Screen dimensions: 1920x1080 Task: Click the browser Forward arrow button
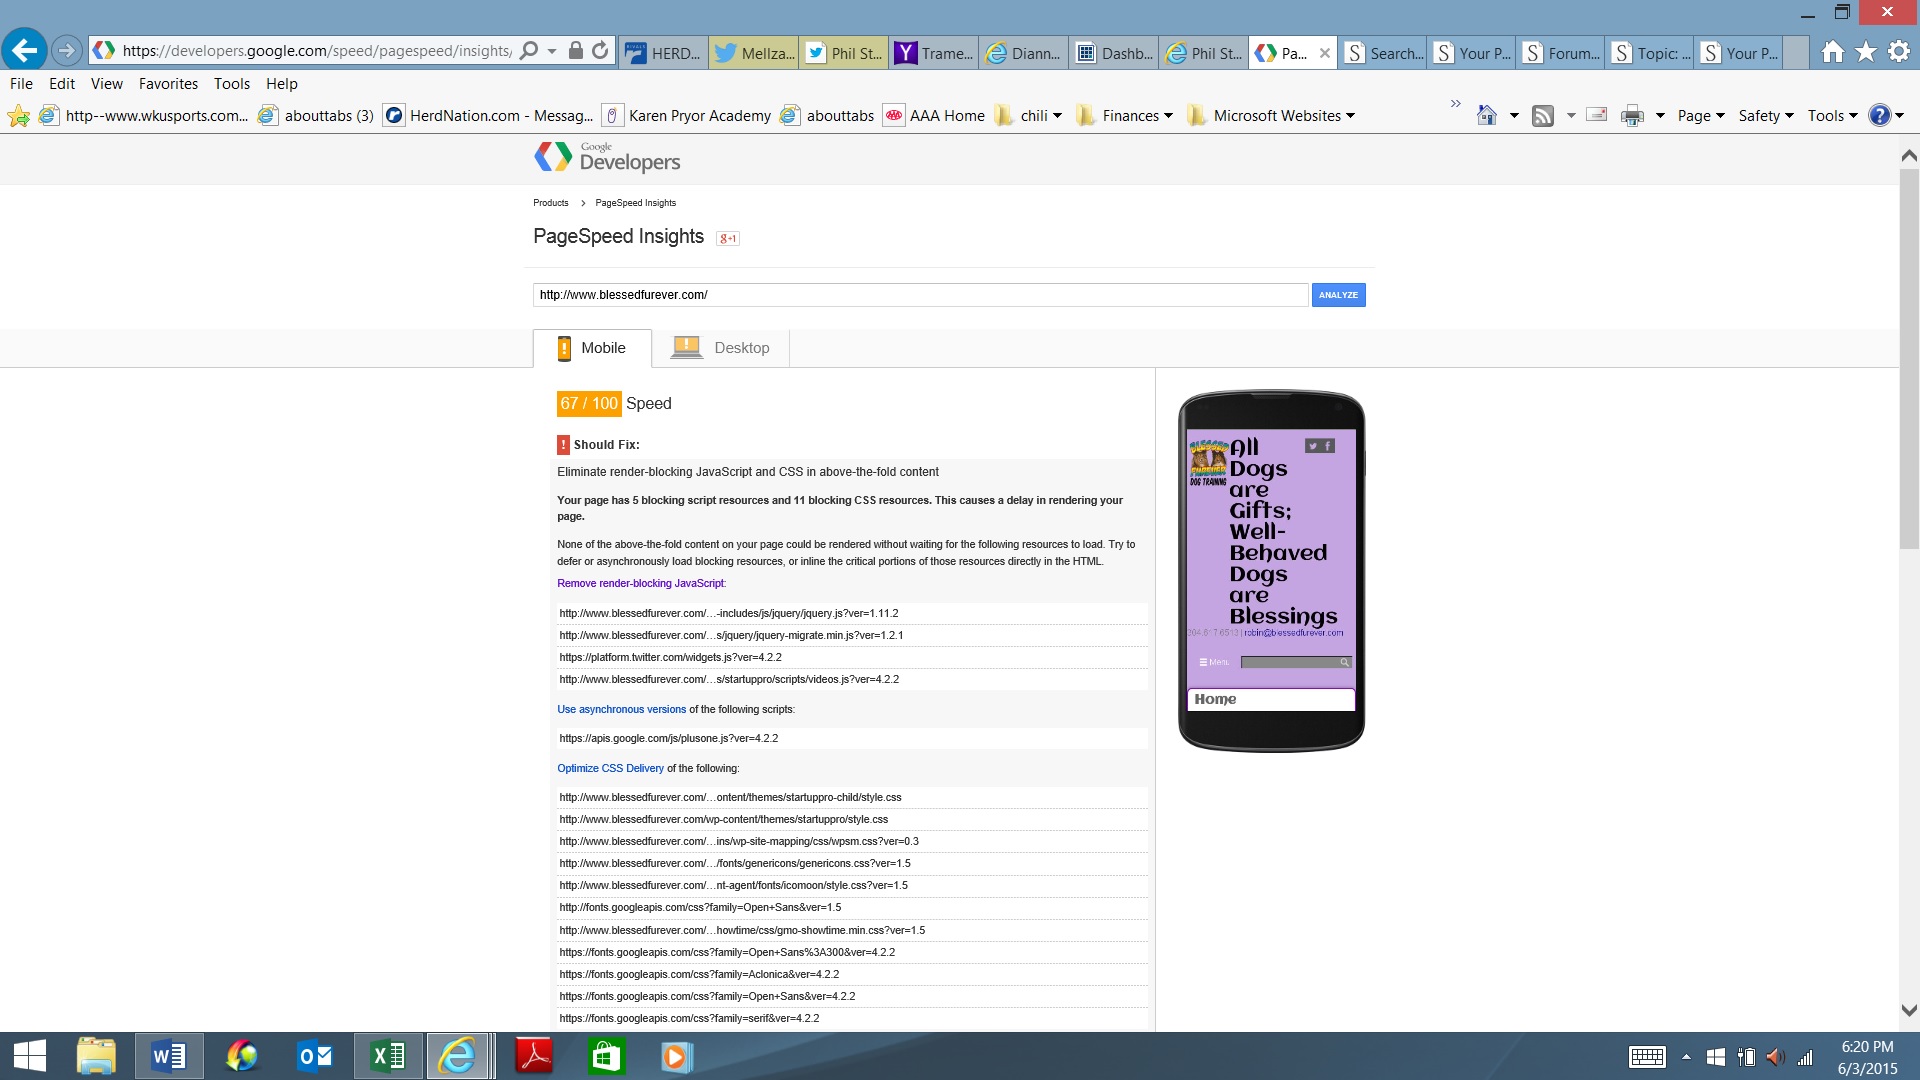pos(66,50)
